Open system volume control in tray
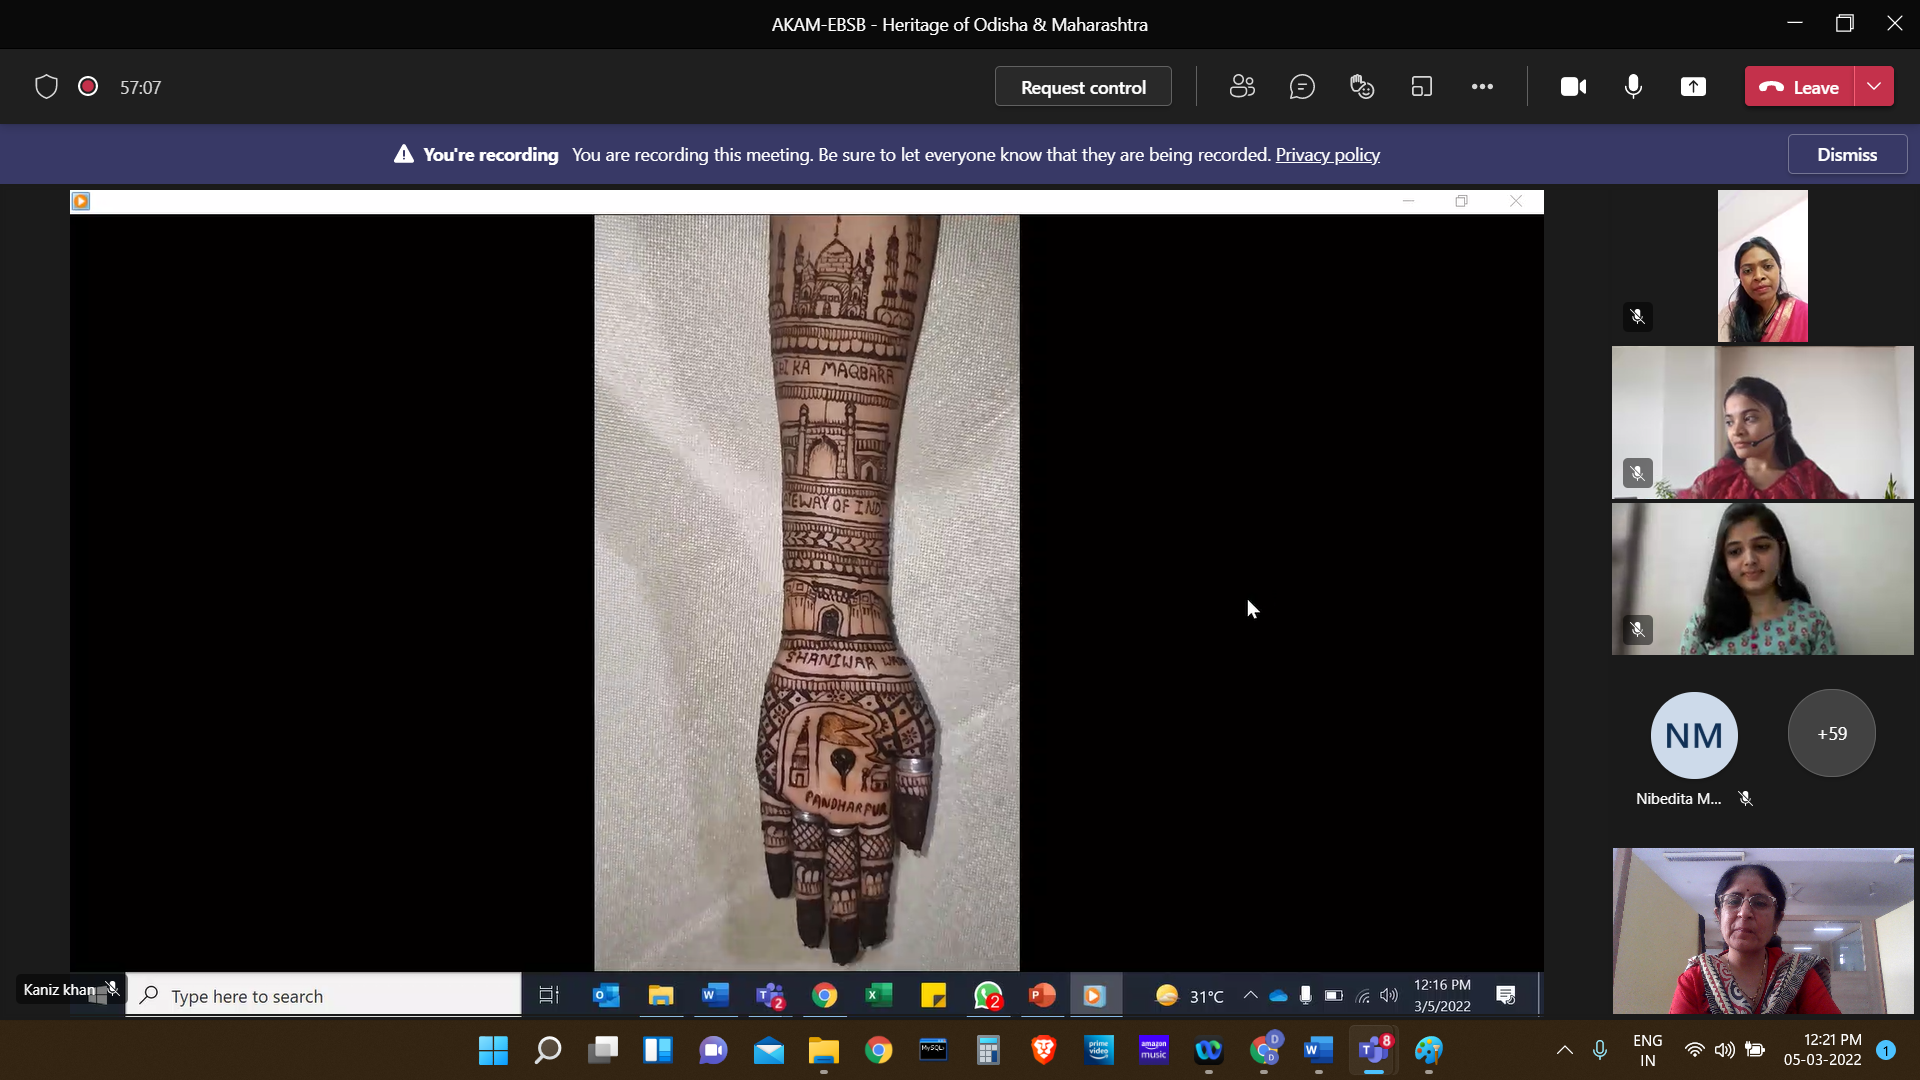This screenshot has width=1920, height=1080. pyautogui.click(x=1724, y=1050)
